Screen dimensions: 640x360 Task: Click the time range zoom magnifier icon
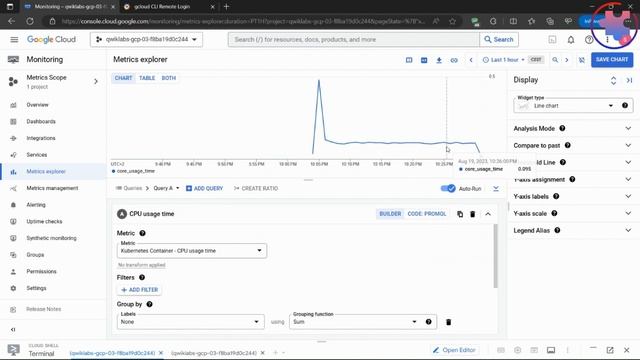point(555,60)
